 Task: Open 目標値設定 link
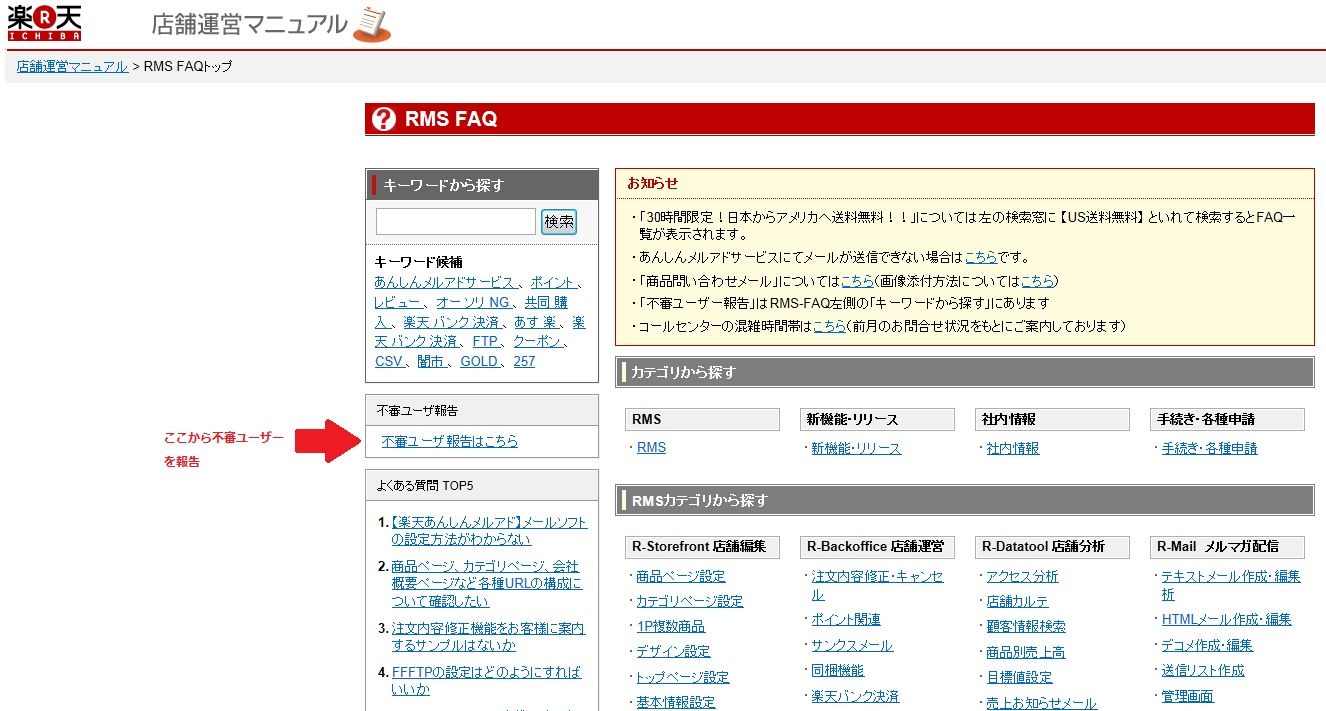(x=1019, y=677)
